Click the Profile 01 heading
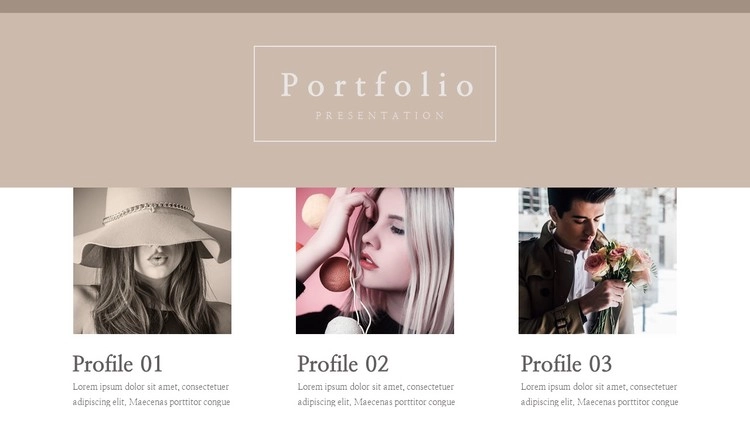750x422 pixels. (117, 364)
